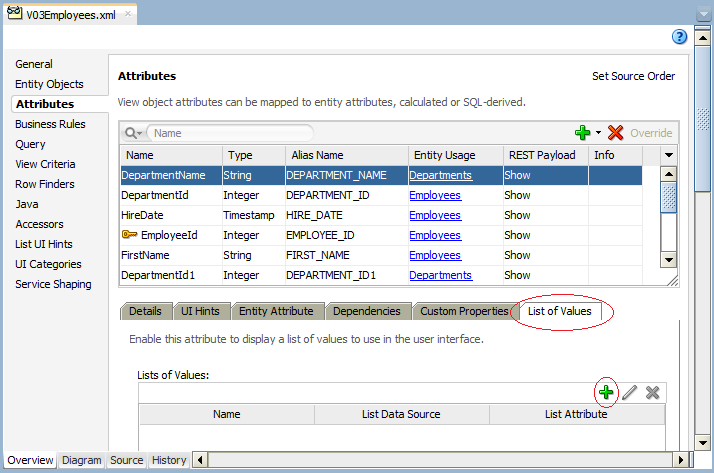Image resolution: width=714 pixels, height=473 pixels.
Task: Sort by the Type column header
Action: coord(254,155)
